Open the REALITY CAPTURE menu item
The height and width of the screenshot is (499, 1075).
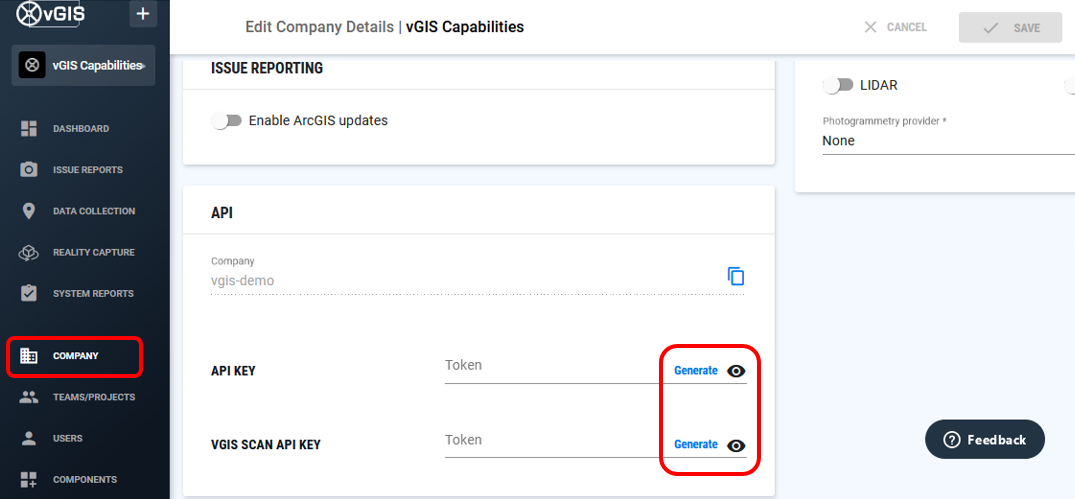[94, 252]
